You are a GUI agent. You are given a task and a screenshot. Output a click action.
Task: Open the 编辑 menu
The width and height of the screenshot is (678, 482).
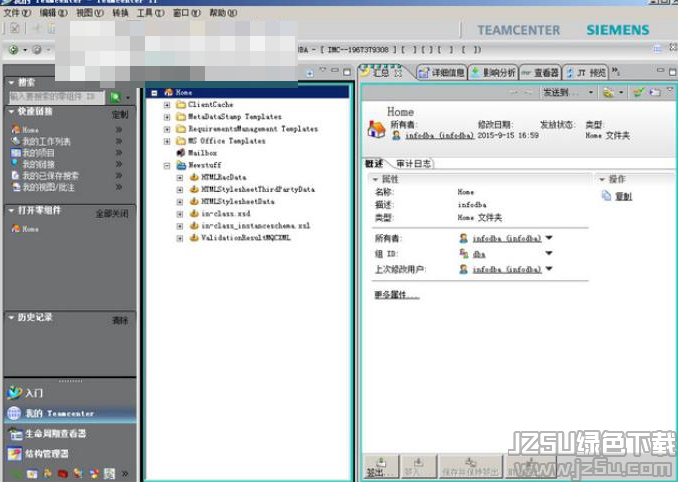54,13
